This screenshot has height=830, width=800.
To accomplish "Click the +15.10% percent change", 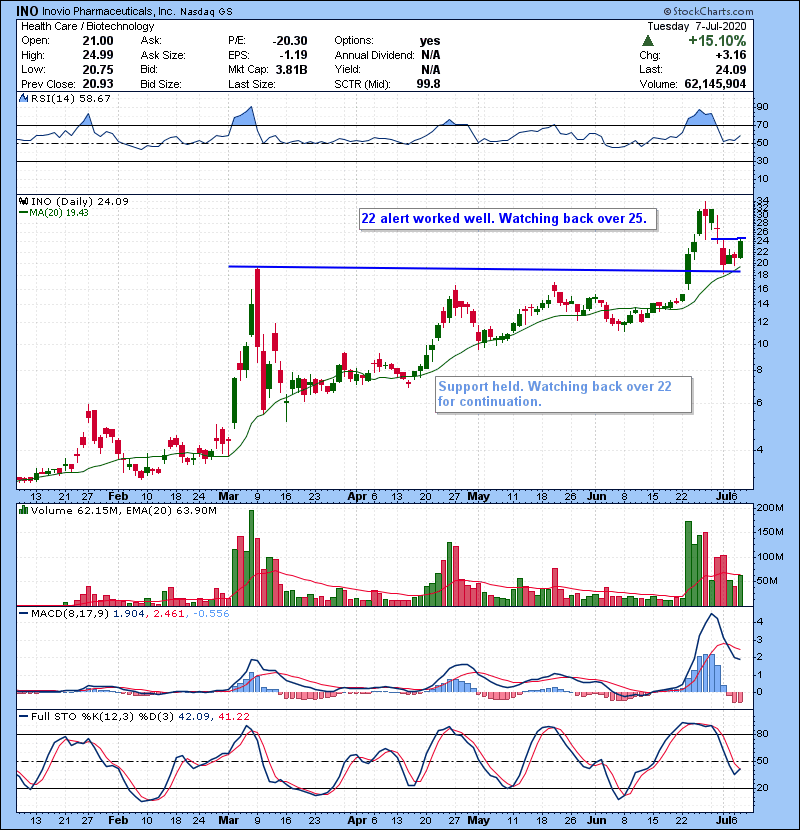I will click(717, 41).
